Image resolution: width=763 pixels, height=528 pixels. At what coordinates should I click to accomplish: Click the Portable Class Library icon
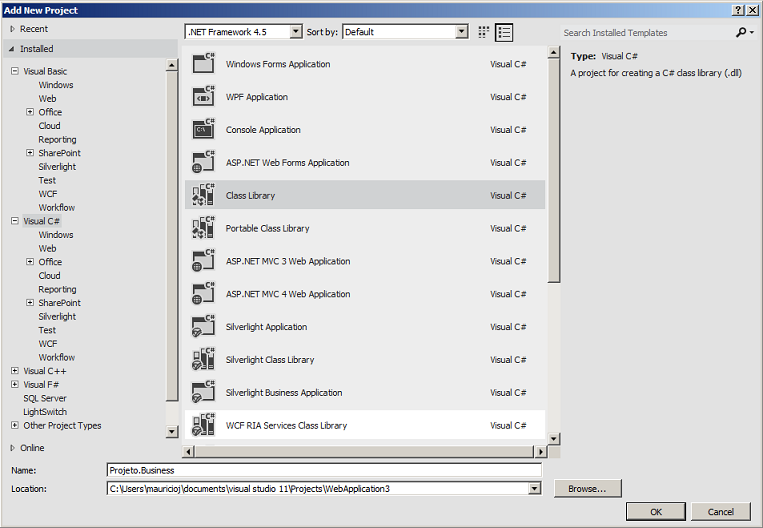point(203,228)
